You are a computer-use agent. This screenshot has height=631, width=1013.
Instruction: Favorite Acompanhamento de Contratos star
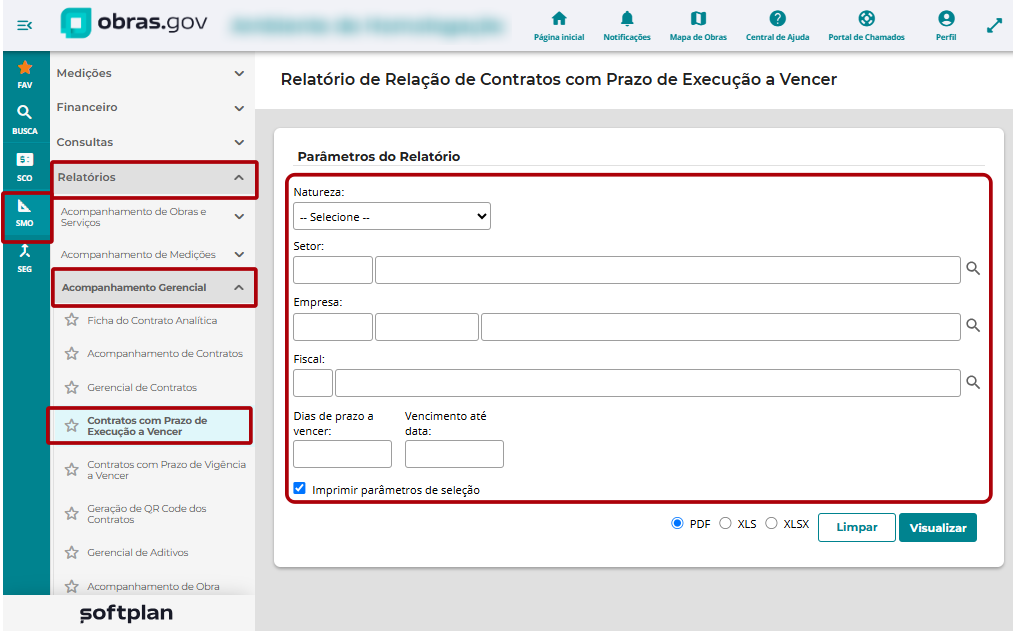(72, 353)
